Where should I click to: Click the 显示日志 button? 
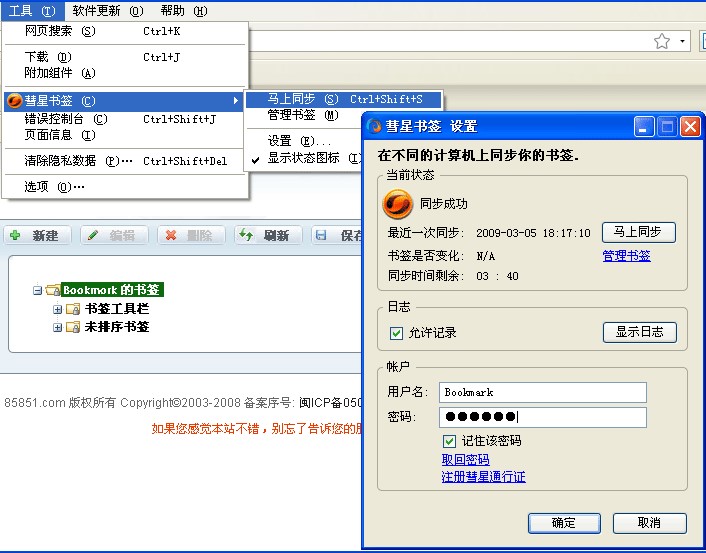click(x=639, y=332)
